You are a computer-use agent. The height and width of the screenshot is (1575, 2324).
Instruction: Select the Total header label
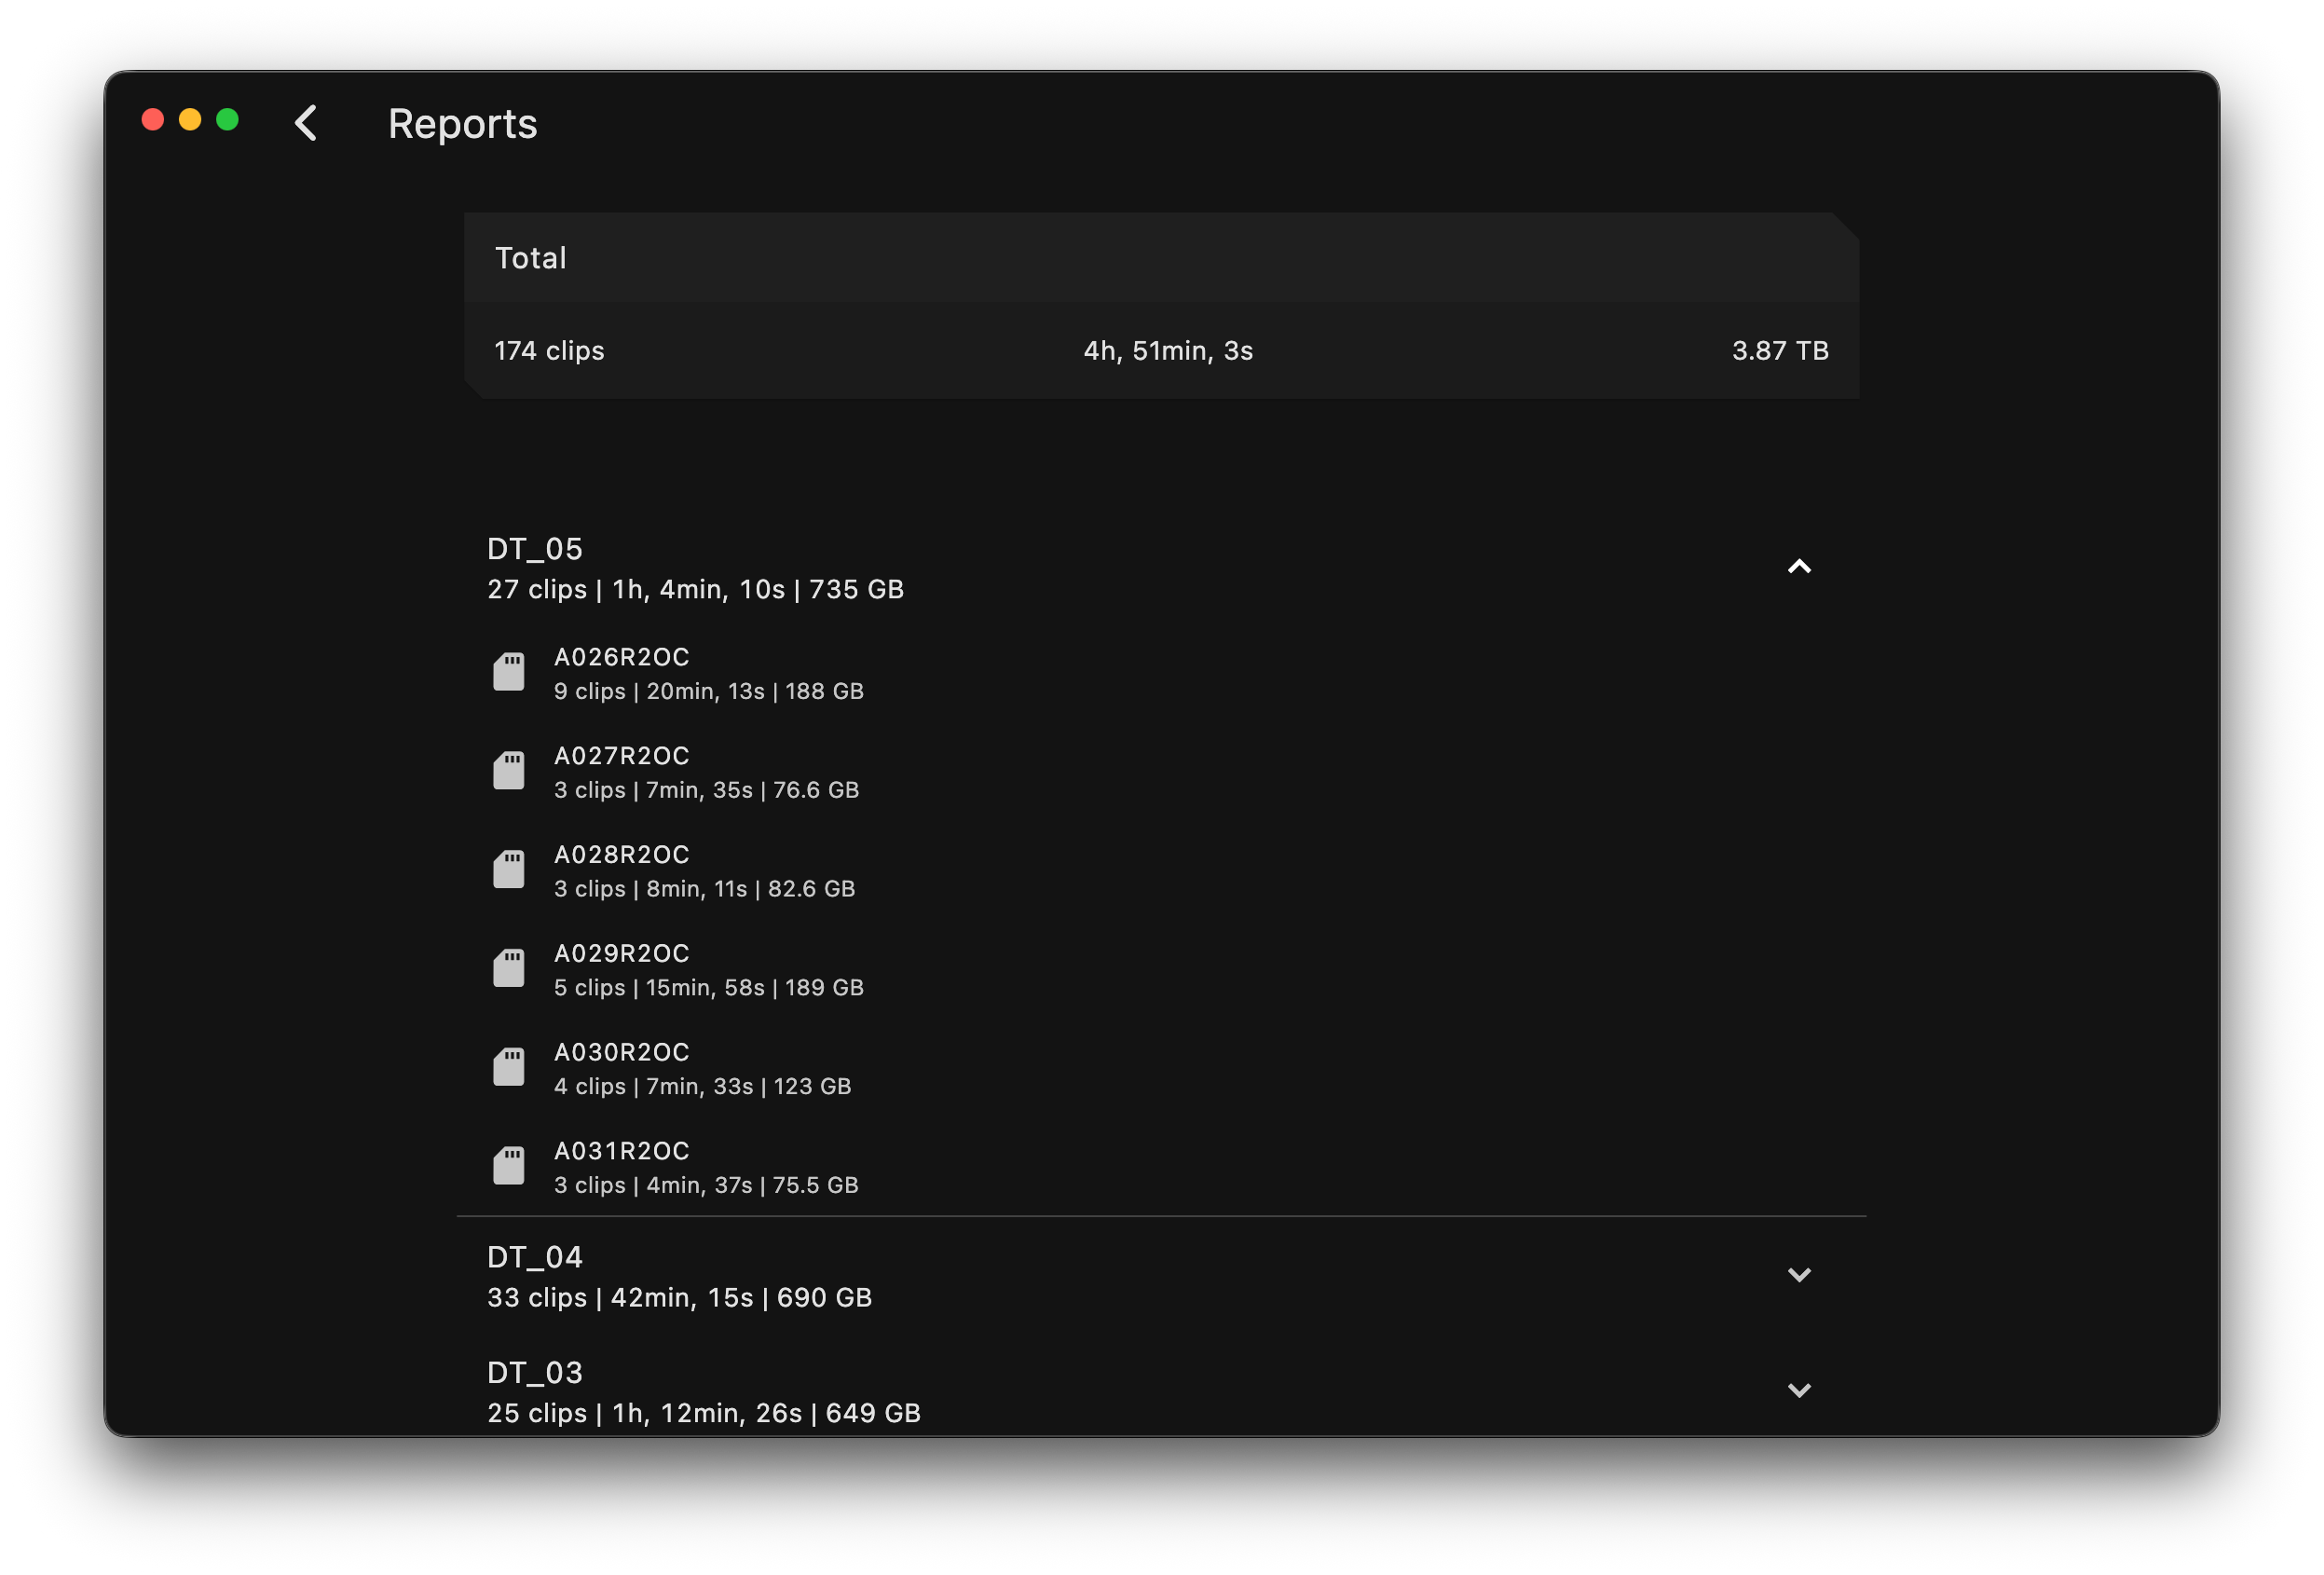click(x=530, y=258)
